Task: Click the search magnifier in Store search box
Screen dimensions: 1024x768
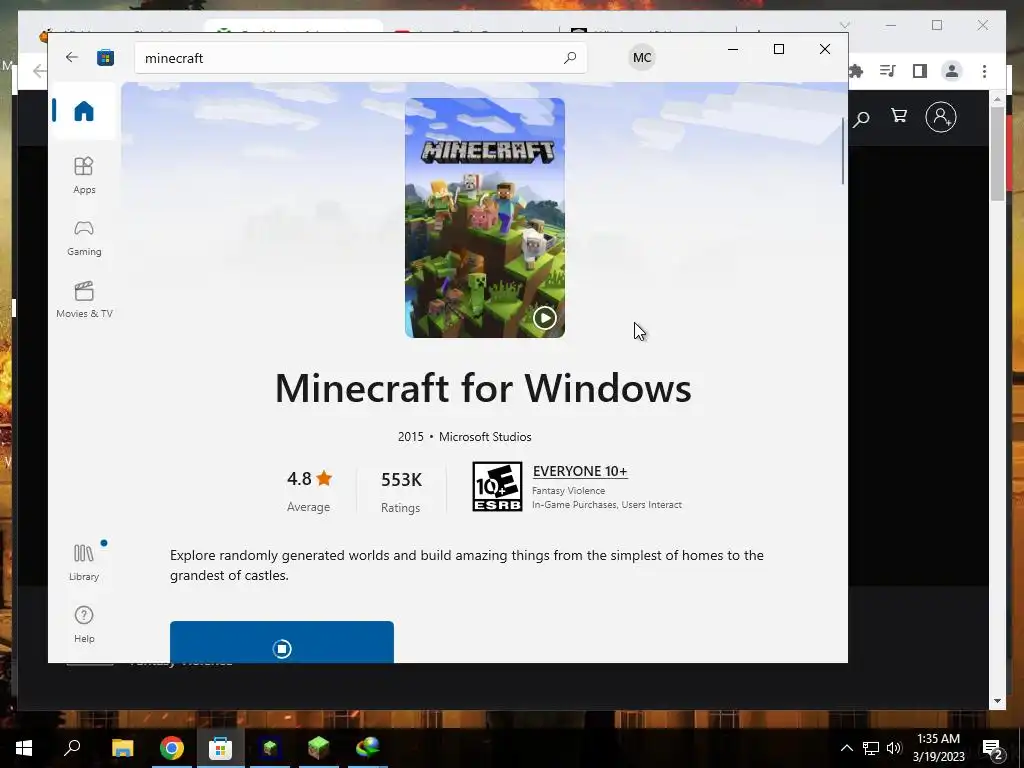Action: click(569, 57)
